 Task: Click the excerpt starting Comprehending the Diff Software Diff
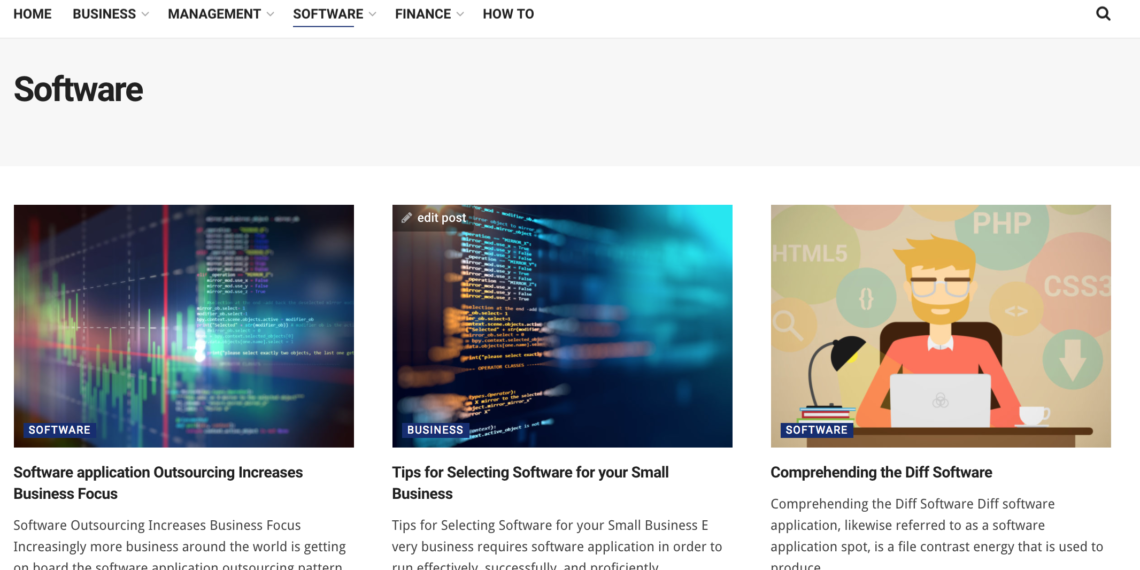tap(936, 535)
